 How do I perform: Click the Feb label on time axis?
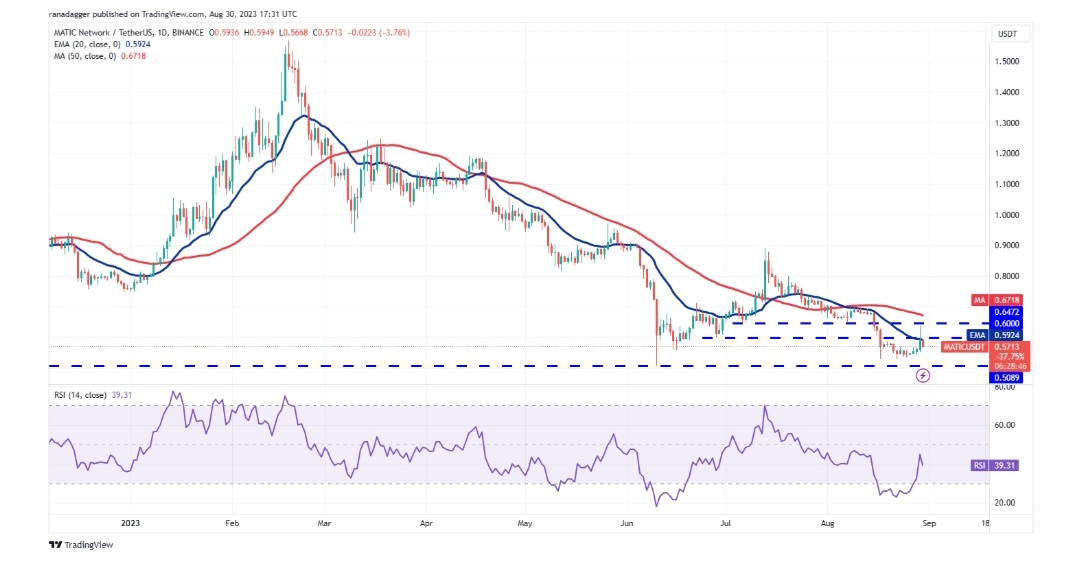coord(232,522)
